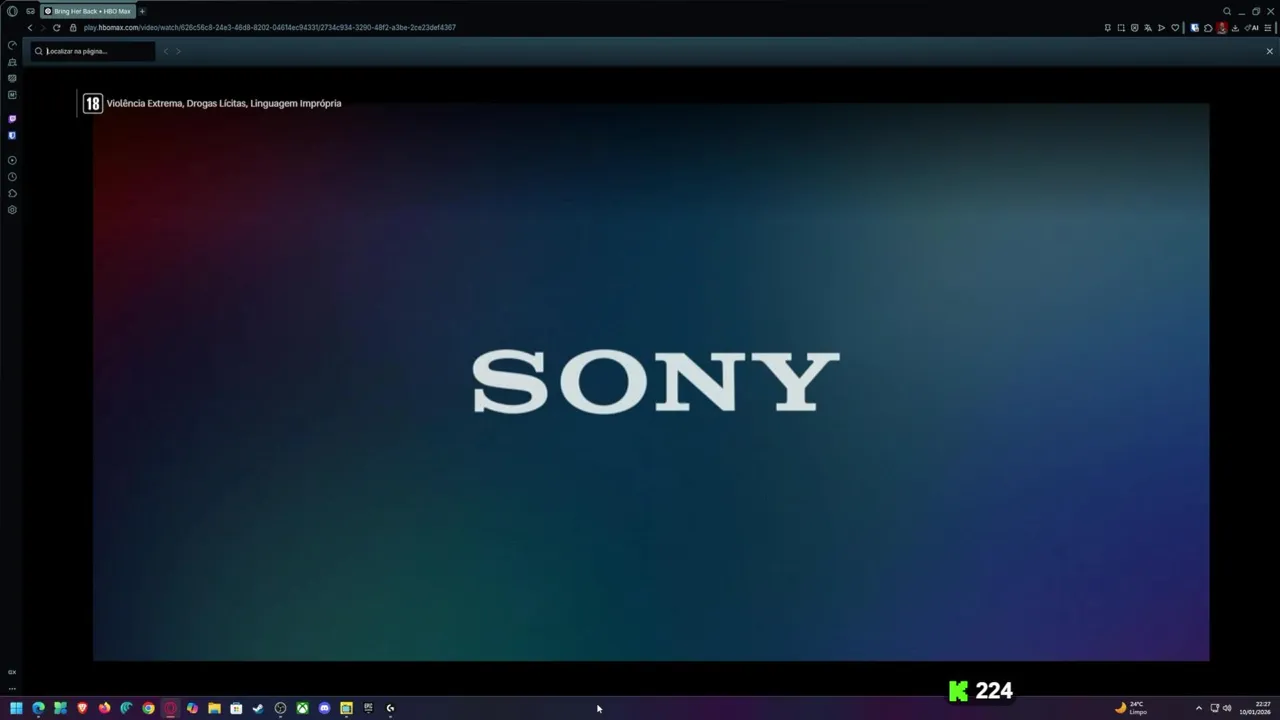Open the extensions cube icon
1280x720 pixels.
(1208, 28)
